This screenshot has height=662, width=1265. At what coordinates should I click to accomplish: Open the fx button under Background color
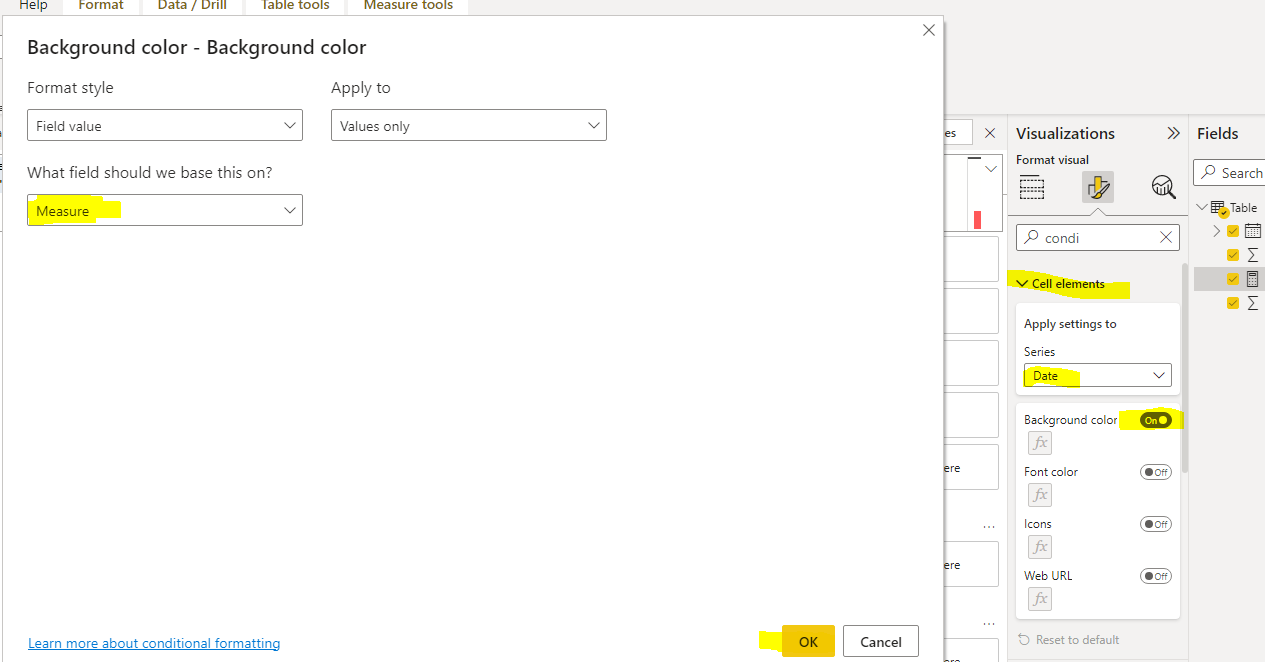click(1040, 443)
